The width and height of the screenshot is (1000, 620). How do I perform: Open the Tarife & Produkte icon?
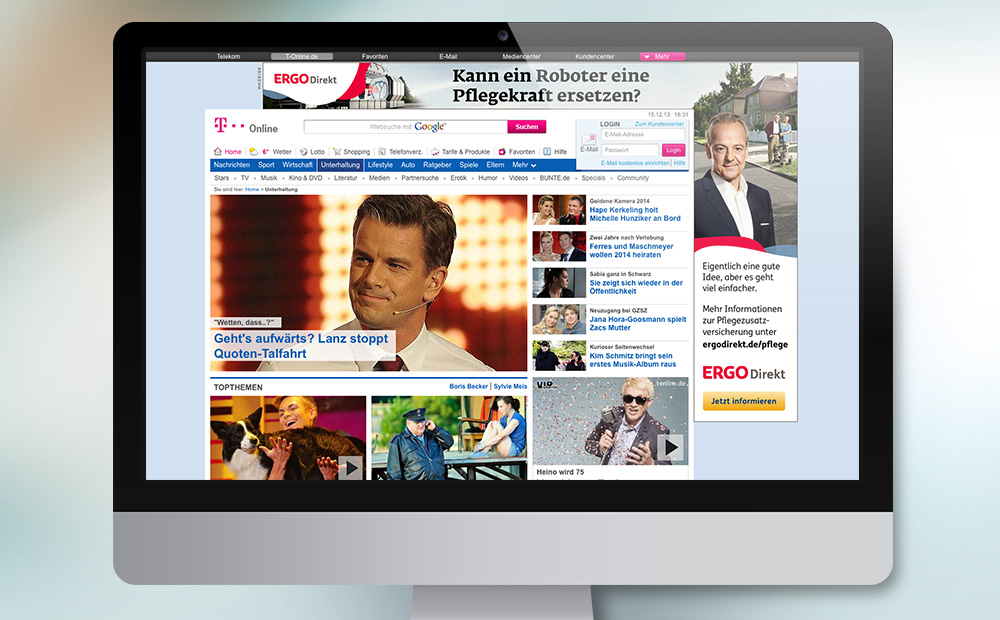tap(435, 152)
